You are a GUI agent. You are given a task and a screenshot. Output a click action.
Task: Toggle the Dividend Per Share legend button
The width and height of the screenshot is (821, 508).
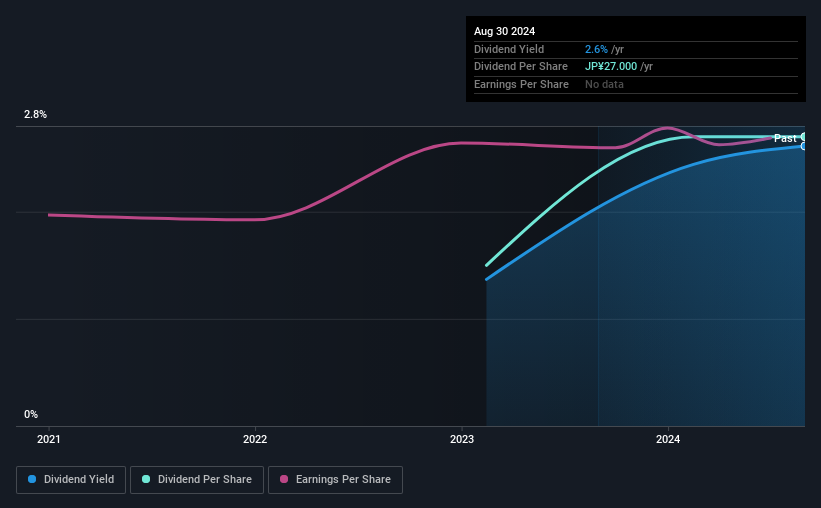(x=197, y=480)
